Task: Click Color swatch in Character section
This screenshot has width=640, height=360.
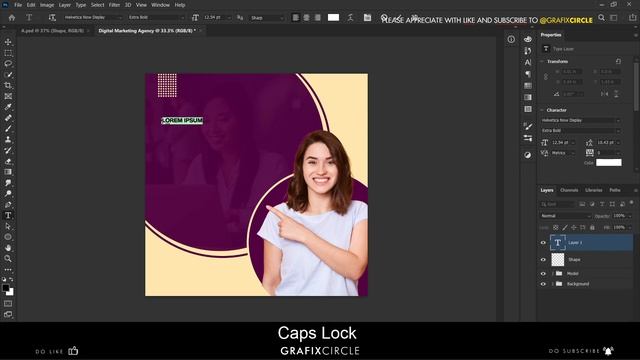Action: (x=609, y=162)
